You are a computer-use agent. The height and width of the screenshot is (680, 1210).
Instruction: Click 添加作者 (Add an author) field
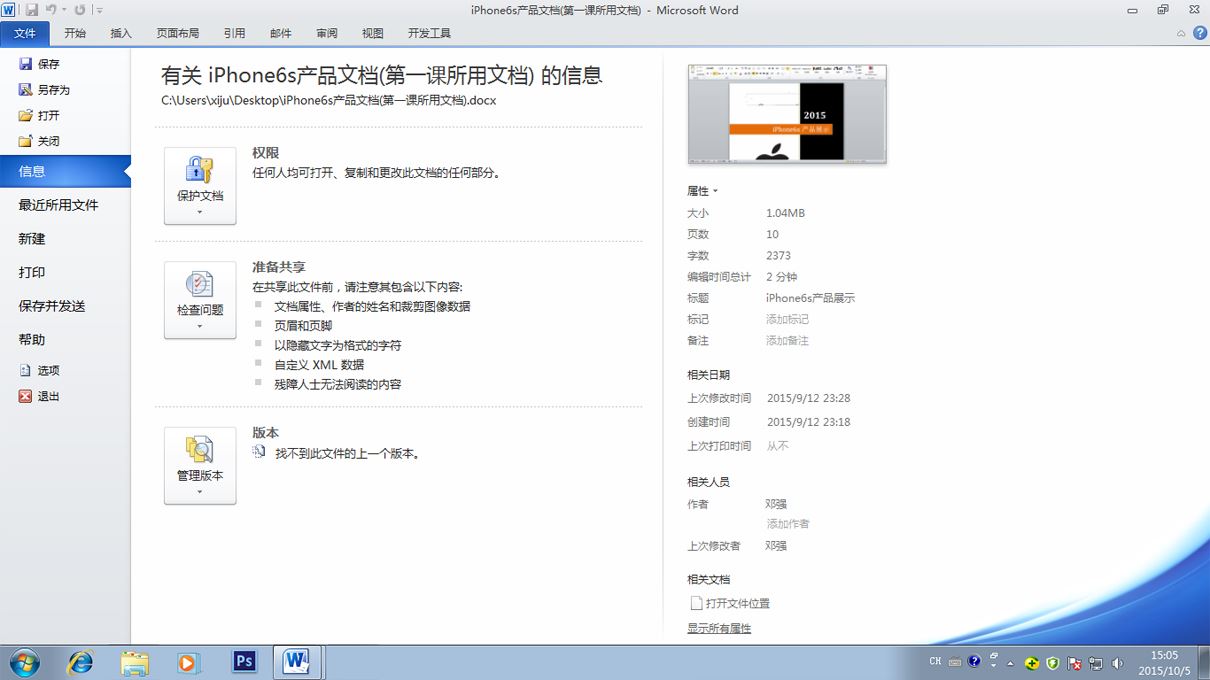click(x=788, y=524)
